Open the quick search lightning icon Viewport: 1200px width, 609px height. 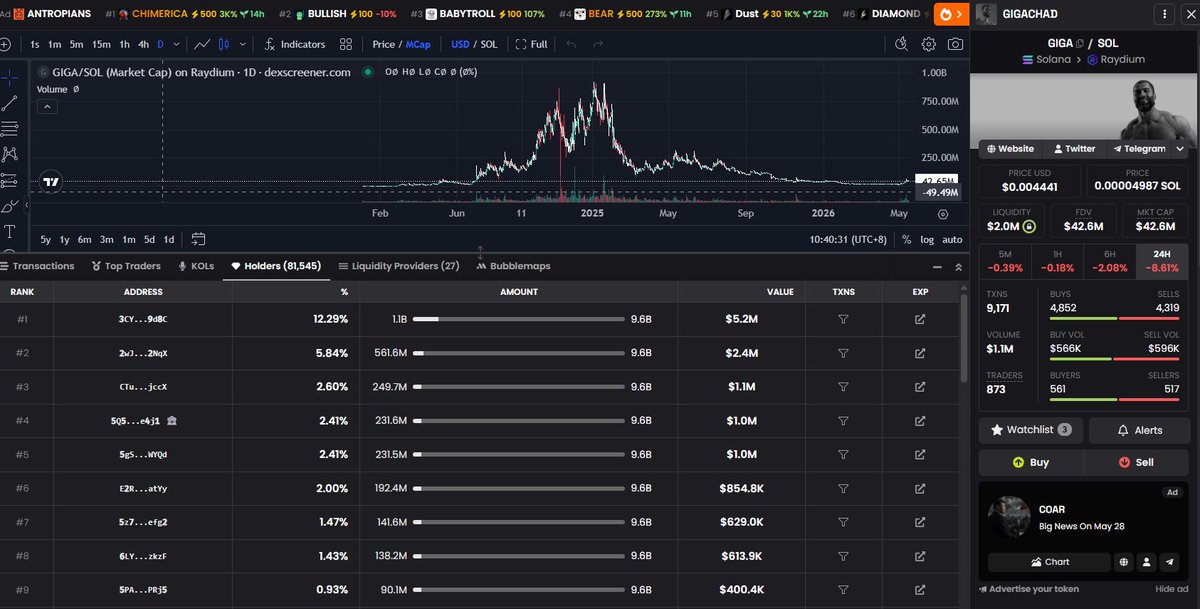pyautogui.click(x=901, y=44)
